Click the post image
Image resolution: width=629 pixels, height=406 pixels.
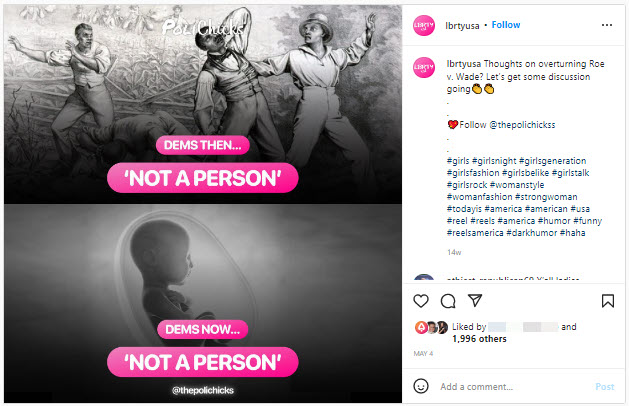(200, 203)
